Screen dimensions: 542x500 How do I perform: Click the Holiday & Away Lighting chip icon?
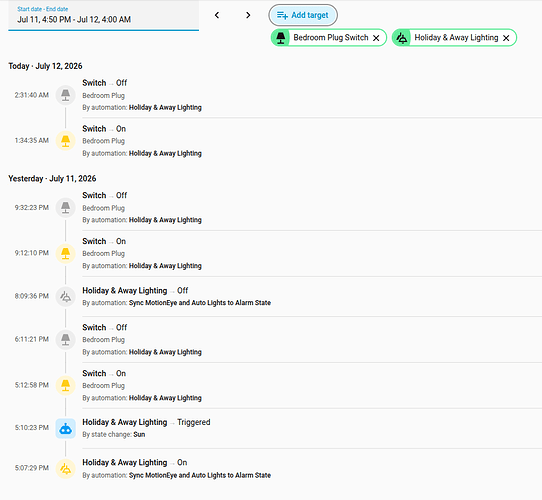coord(402,38)
